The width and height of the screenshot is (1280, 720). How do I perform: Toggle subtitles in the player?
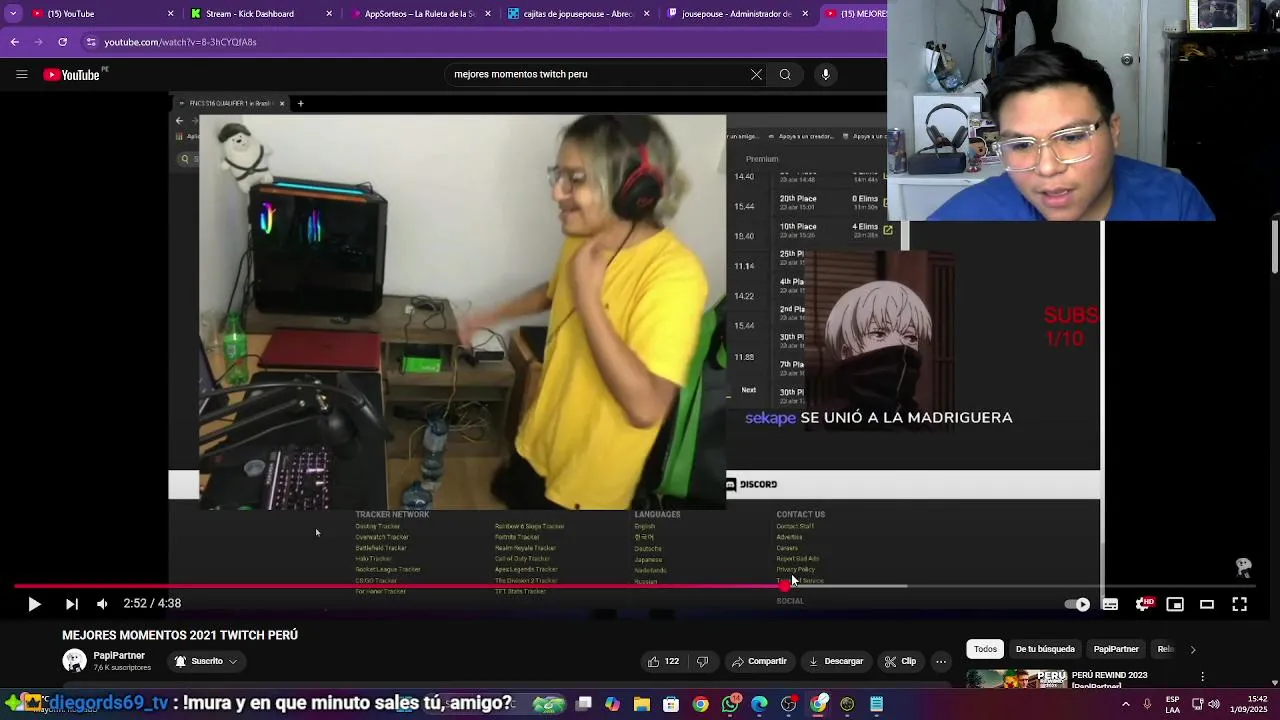[1110, 604]
